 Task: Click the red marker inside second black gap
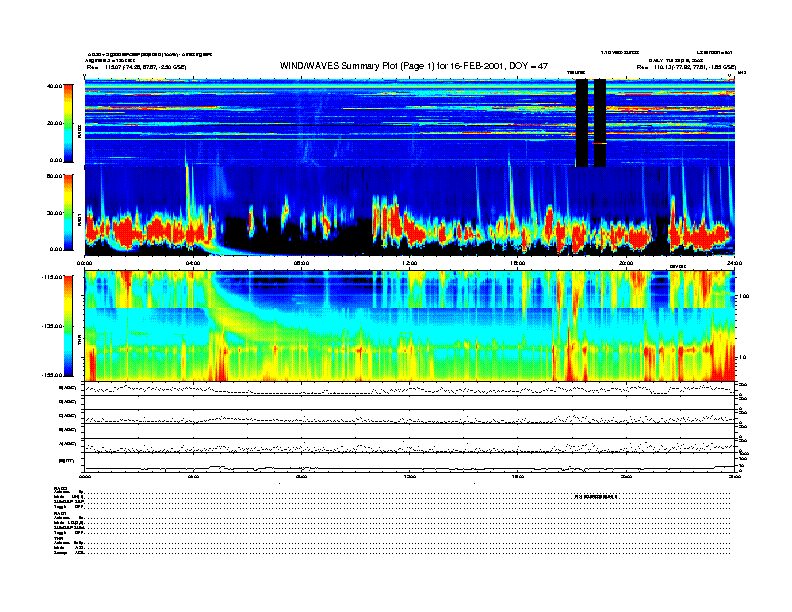[600, 143]
